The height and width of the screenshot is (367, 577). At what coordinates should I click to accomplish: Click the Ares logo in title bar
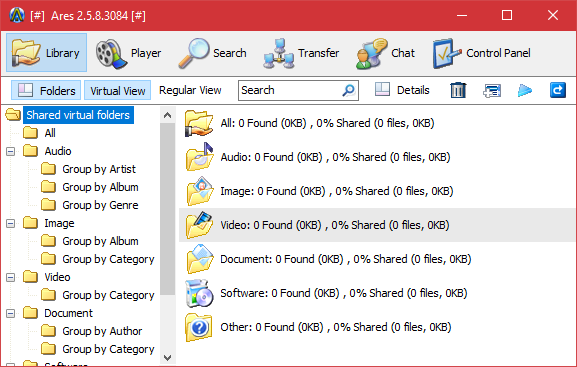point(17,15)
